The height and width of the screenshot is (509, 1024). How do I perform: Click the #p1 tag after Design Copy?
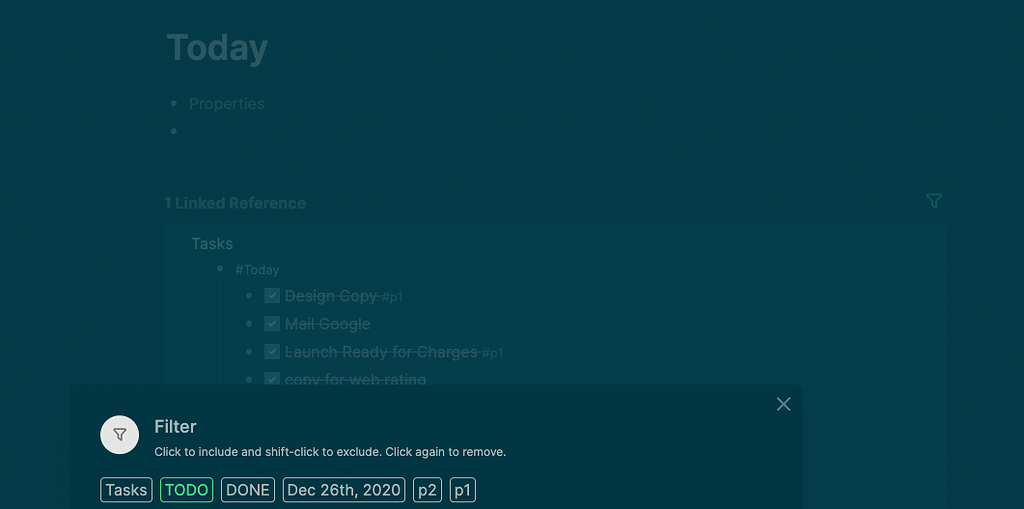click(392, 297)
